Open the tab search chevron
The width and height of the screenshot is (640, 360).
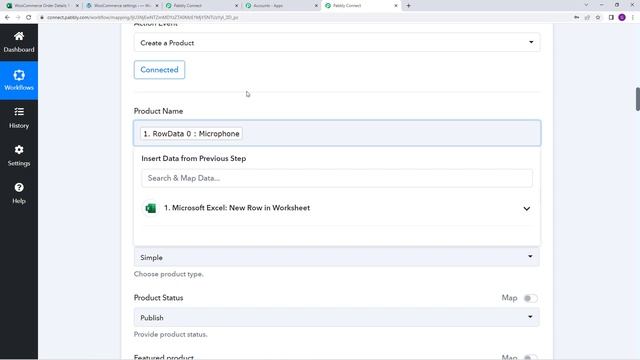click(x=586, y=5)
